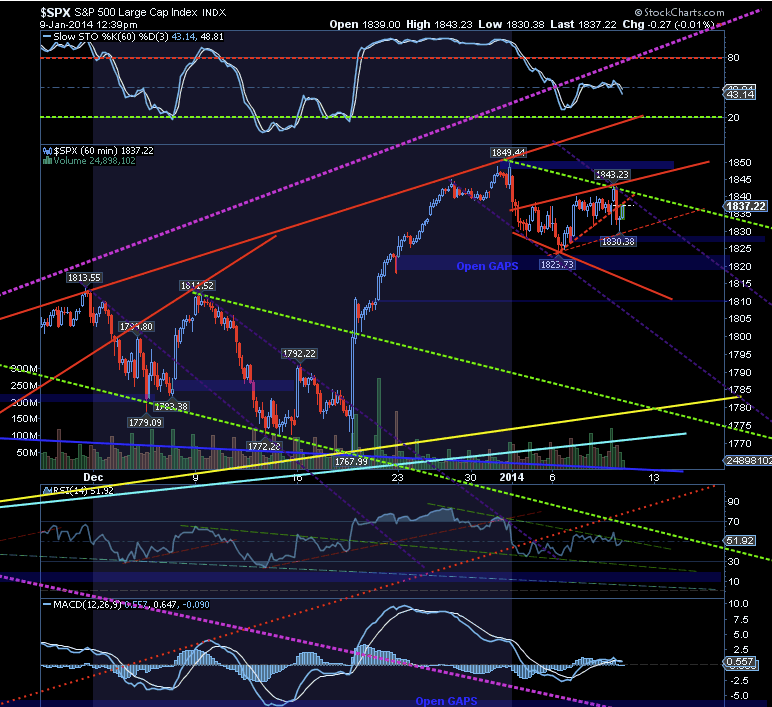Viewport: 772px width, 707px height.
Task: Click the S&P 500 Large Cap Index name
Action: tap(136, 12)
